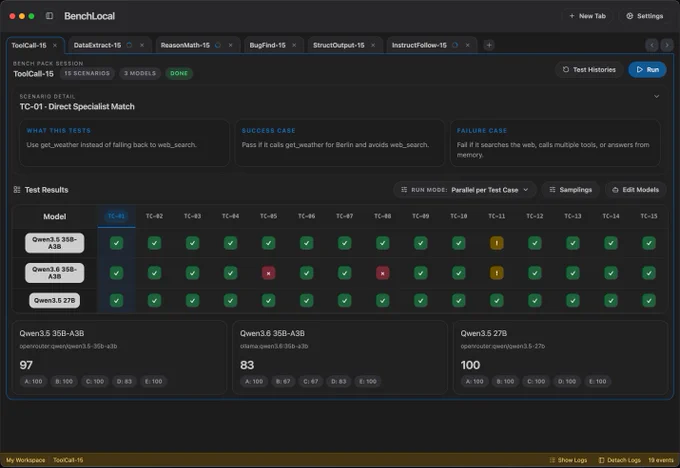Open Settings via gear icon
The height and width of the screenshot is (468, 680).
pos(644,16)
